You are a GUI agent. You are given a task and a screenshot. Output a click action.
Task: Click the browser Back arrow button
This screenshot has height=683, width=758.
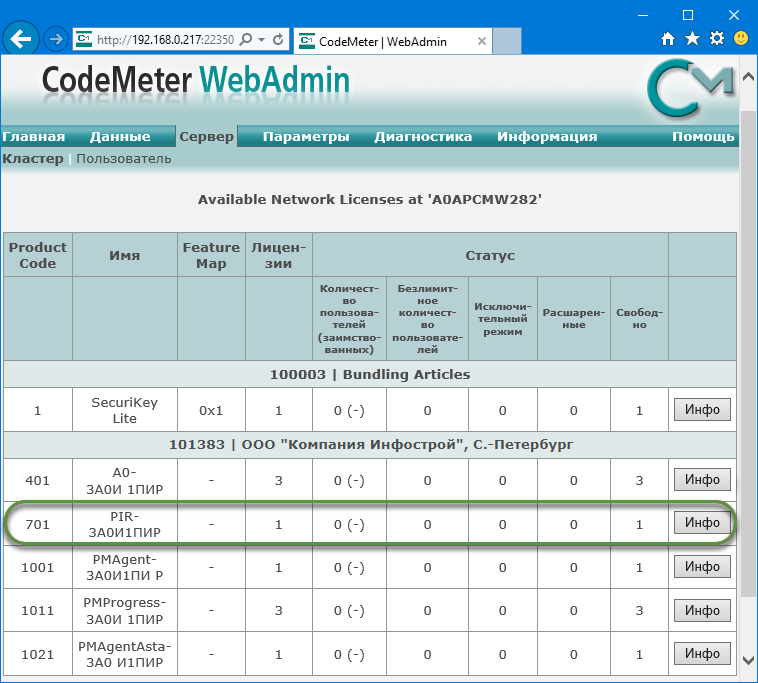pyautogui.click(x=22, y=40)
